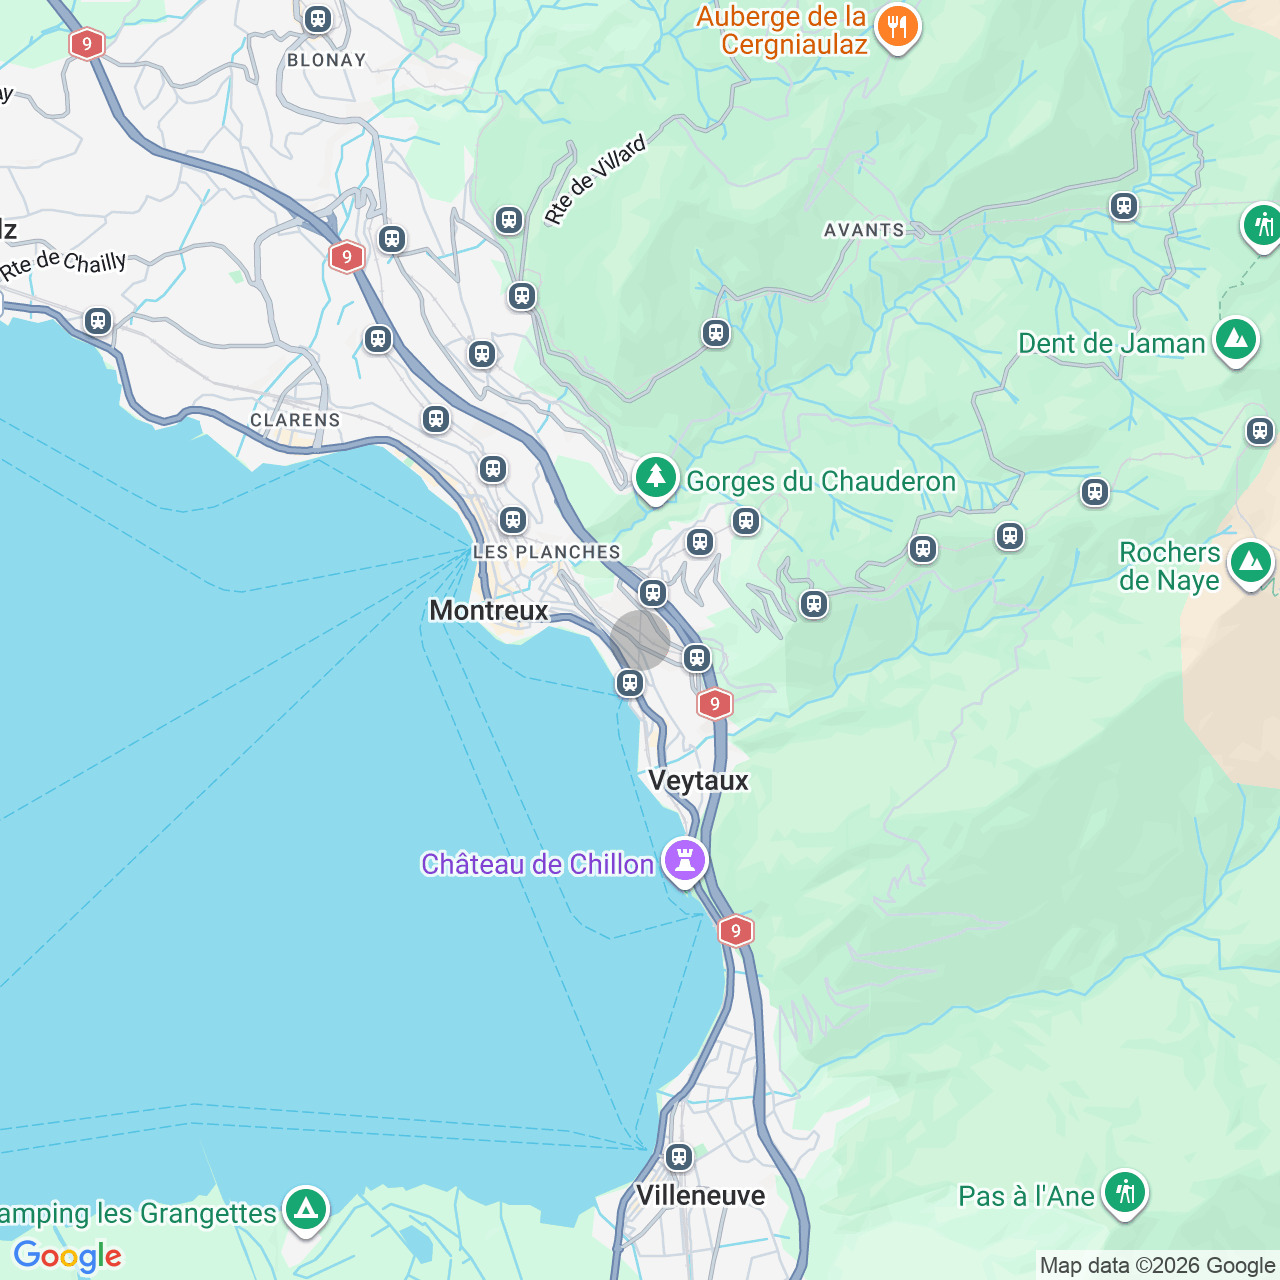Click the Camping les Grangettes tent icon
The height and width of the screenshot is (1280, 1280).
[x=306, y=1211]
